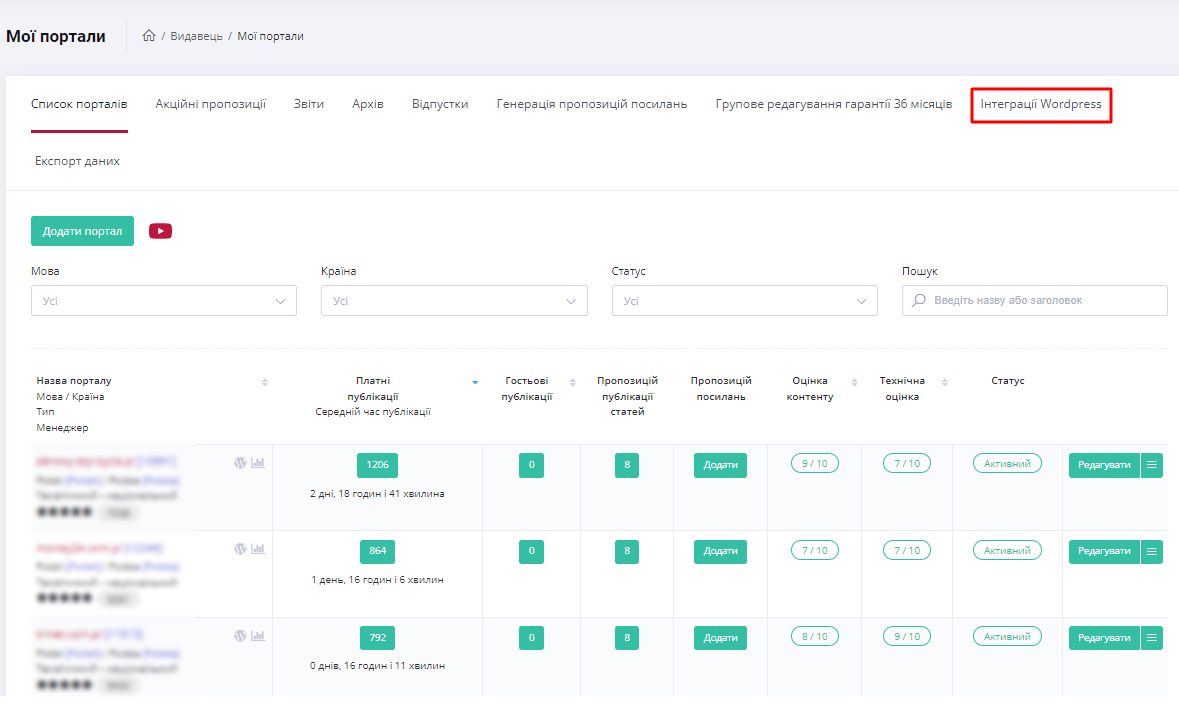
Task: Open the Архів tab
Action: pyautogui.click(x=368, y=104)
